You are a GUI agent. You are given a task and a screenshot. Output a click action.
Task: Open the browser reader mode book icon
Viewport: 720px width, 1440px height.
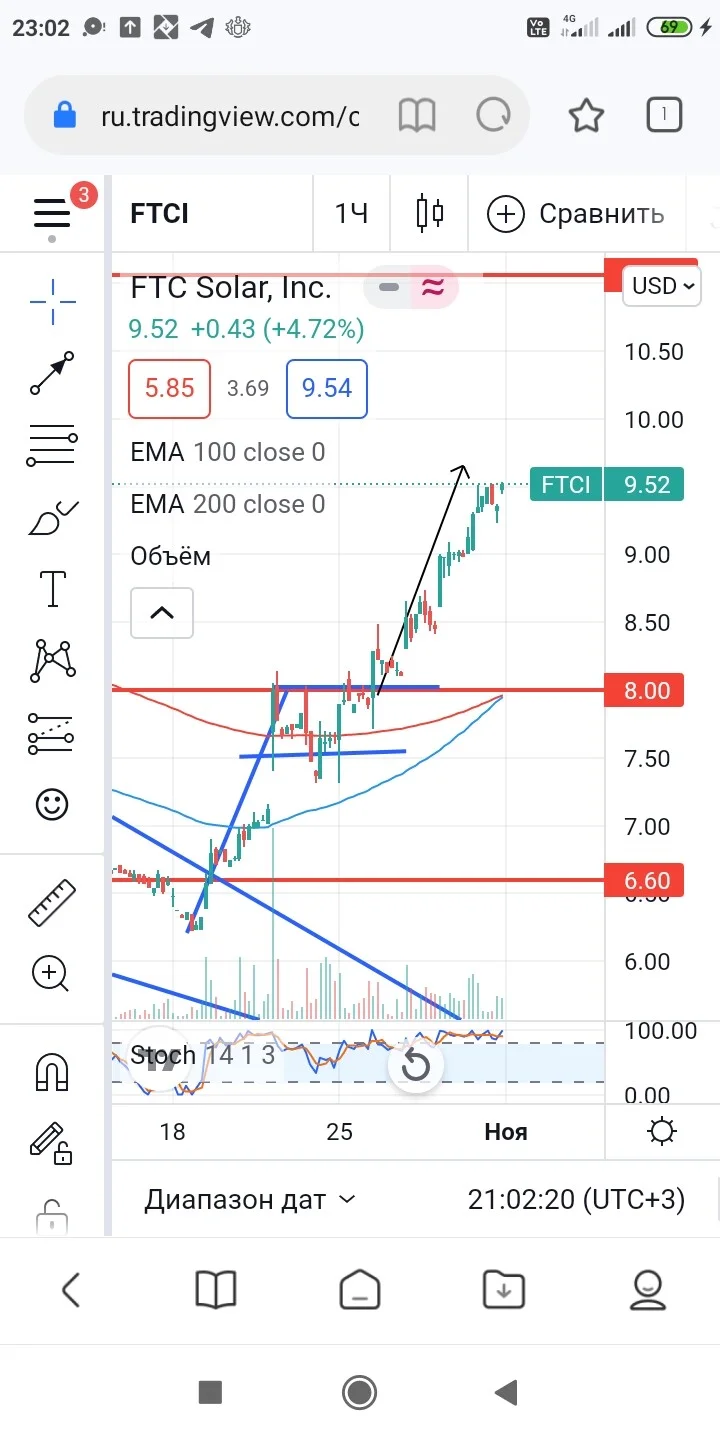pos(417,117)
